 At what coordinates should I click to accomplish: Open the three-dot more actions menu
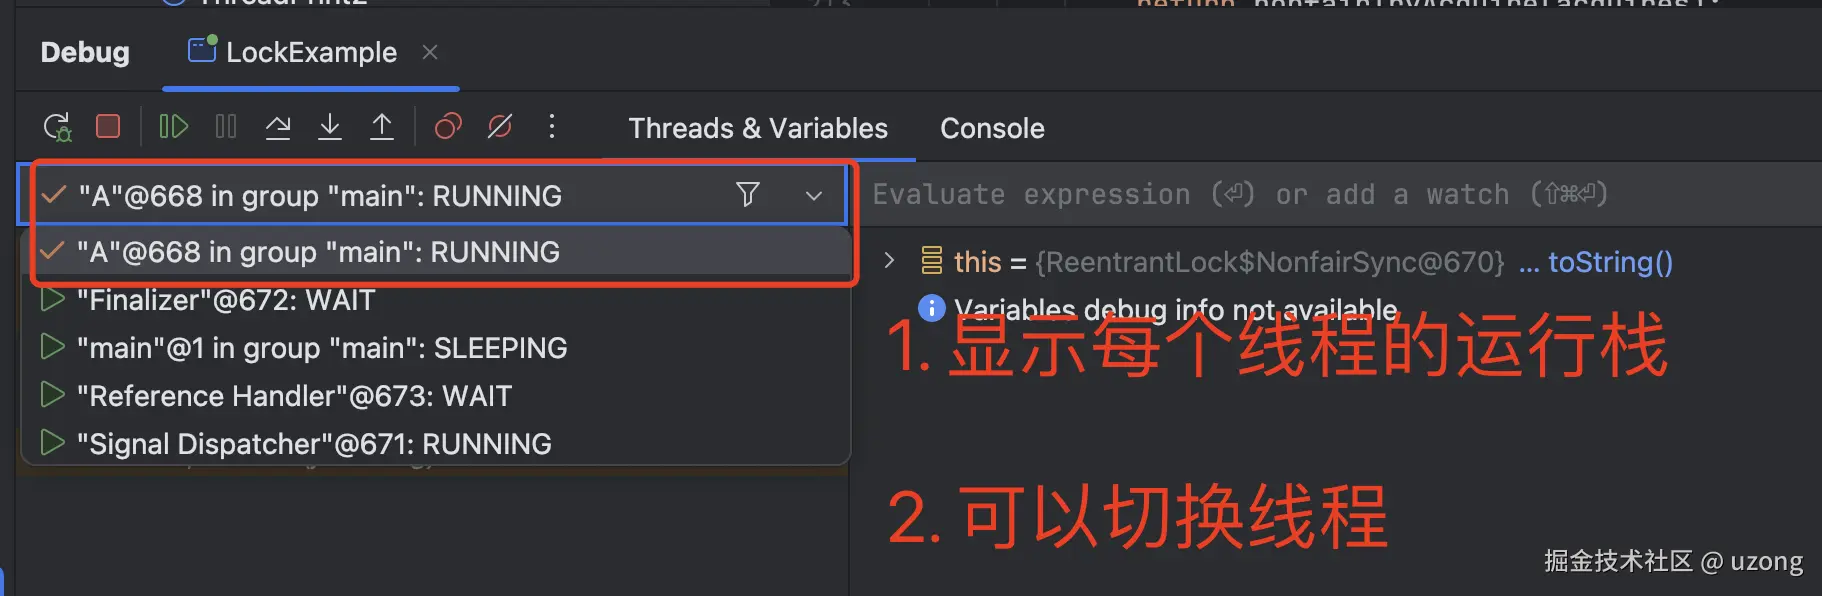point(552,126)
